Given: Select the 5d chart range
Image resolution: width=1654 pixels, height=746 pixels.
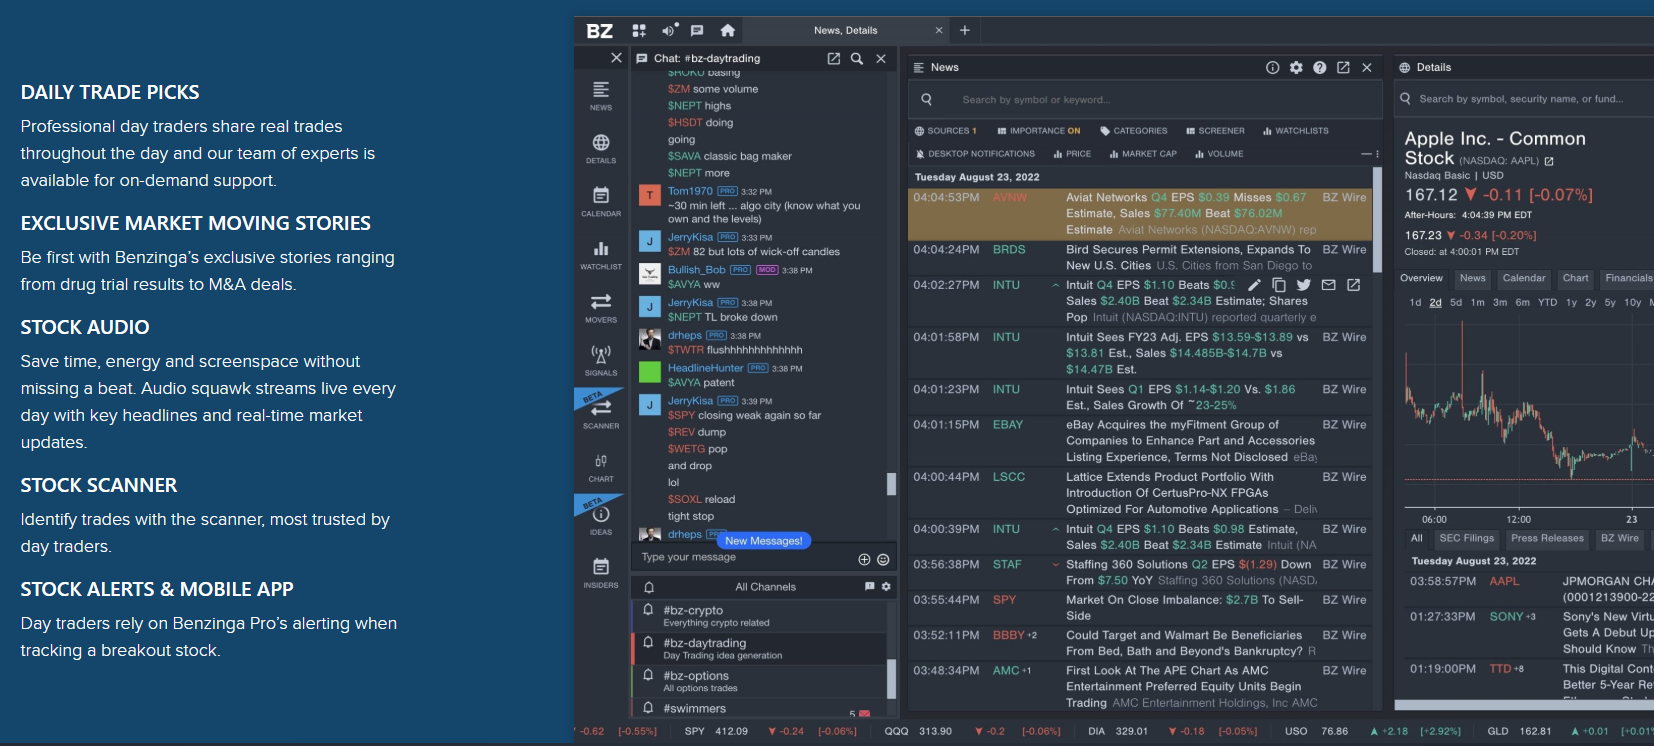Looking at the screenshot, I should pos(1456,302).
